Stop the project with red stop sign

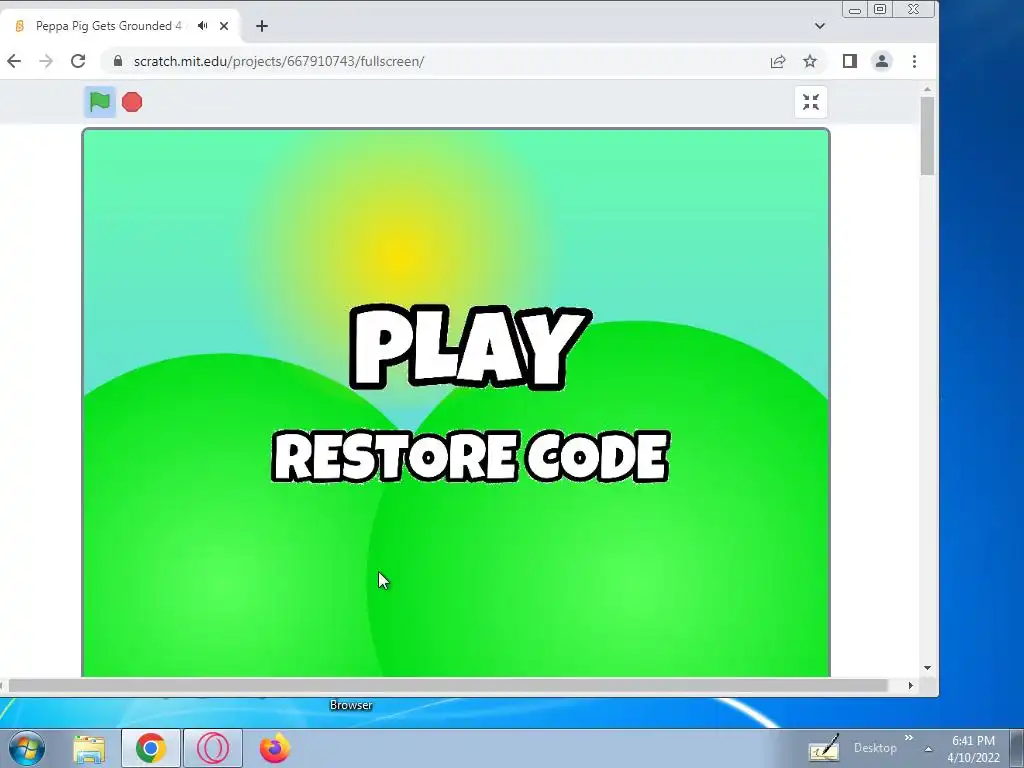tap(132, 102)
